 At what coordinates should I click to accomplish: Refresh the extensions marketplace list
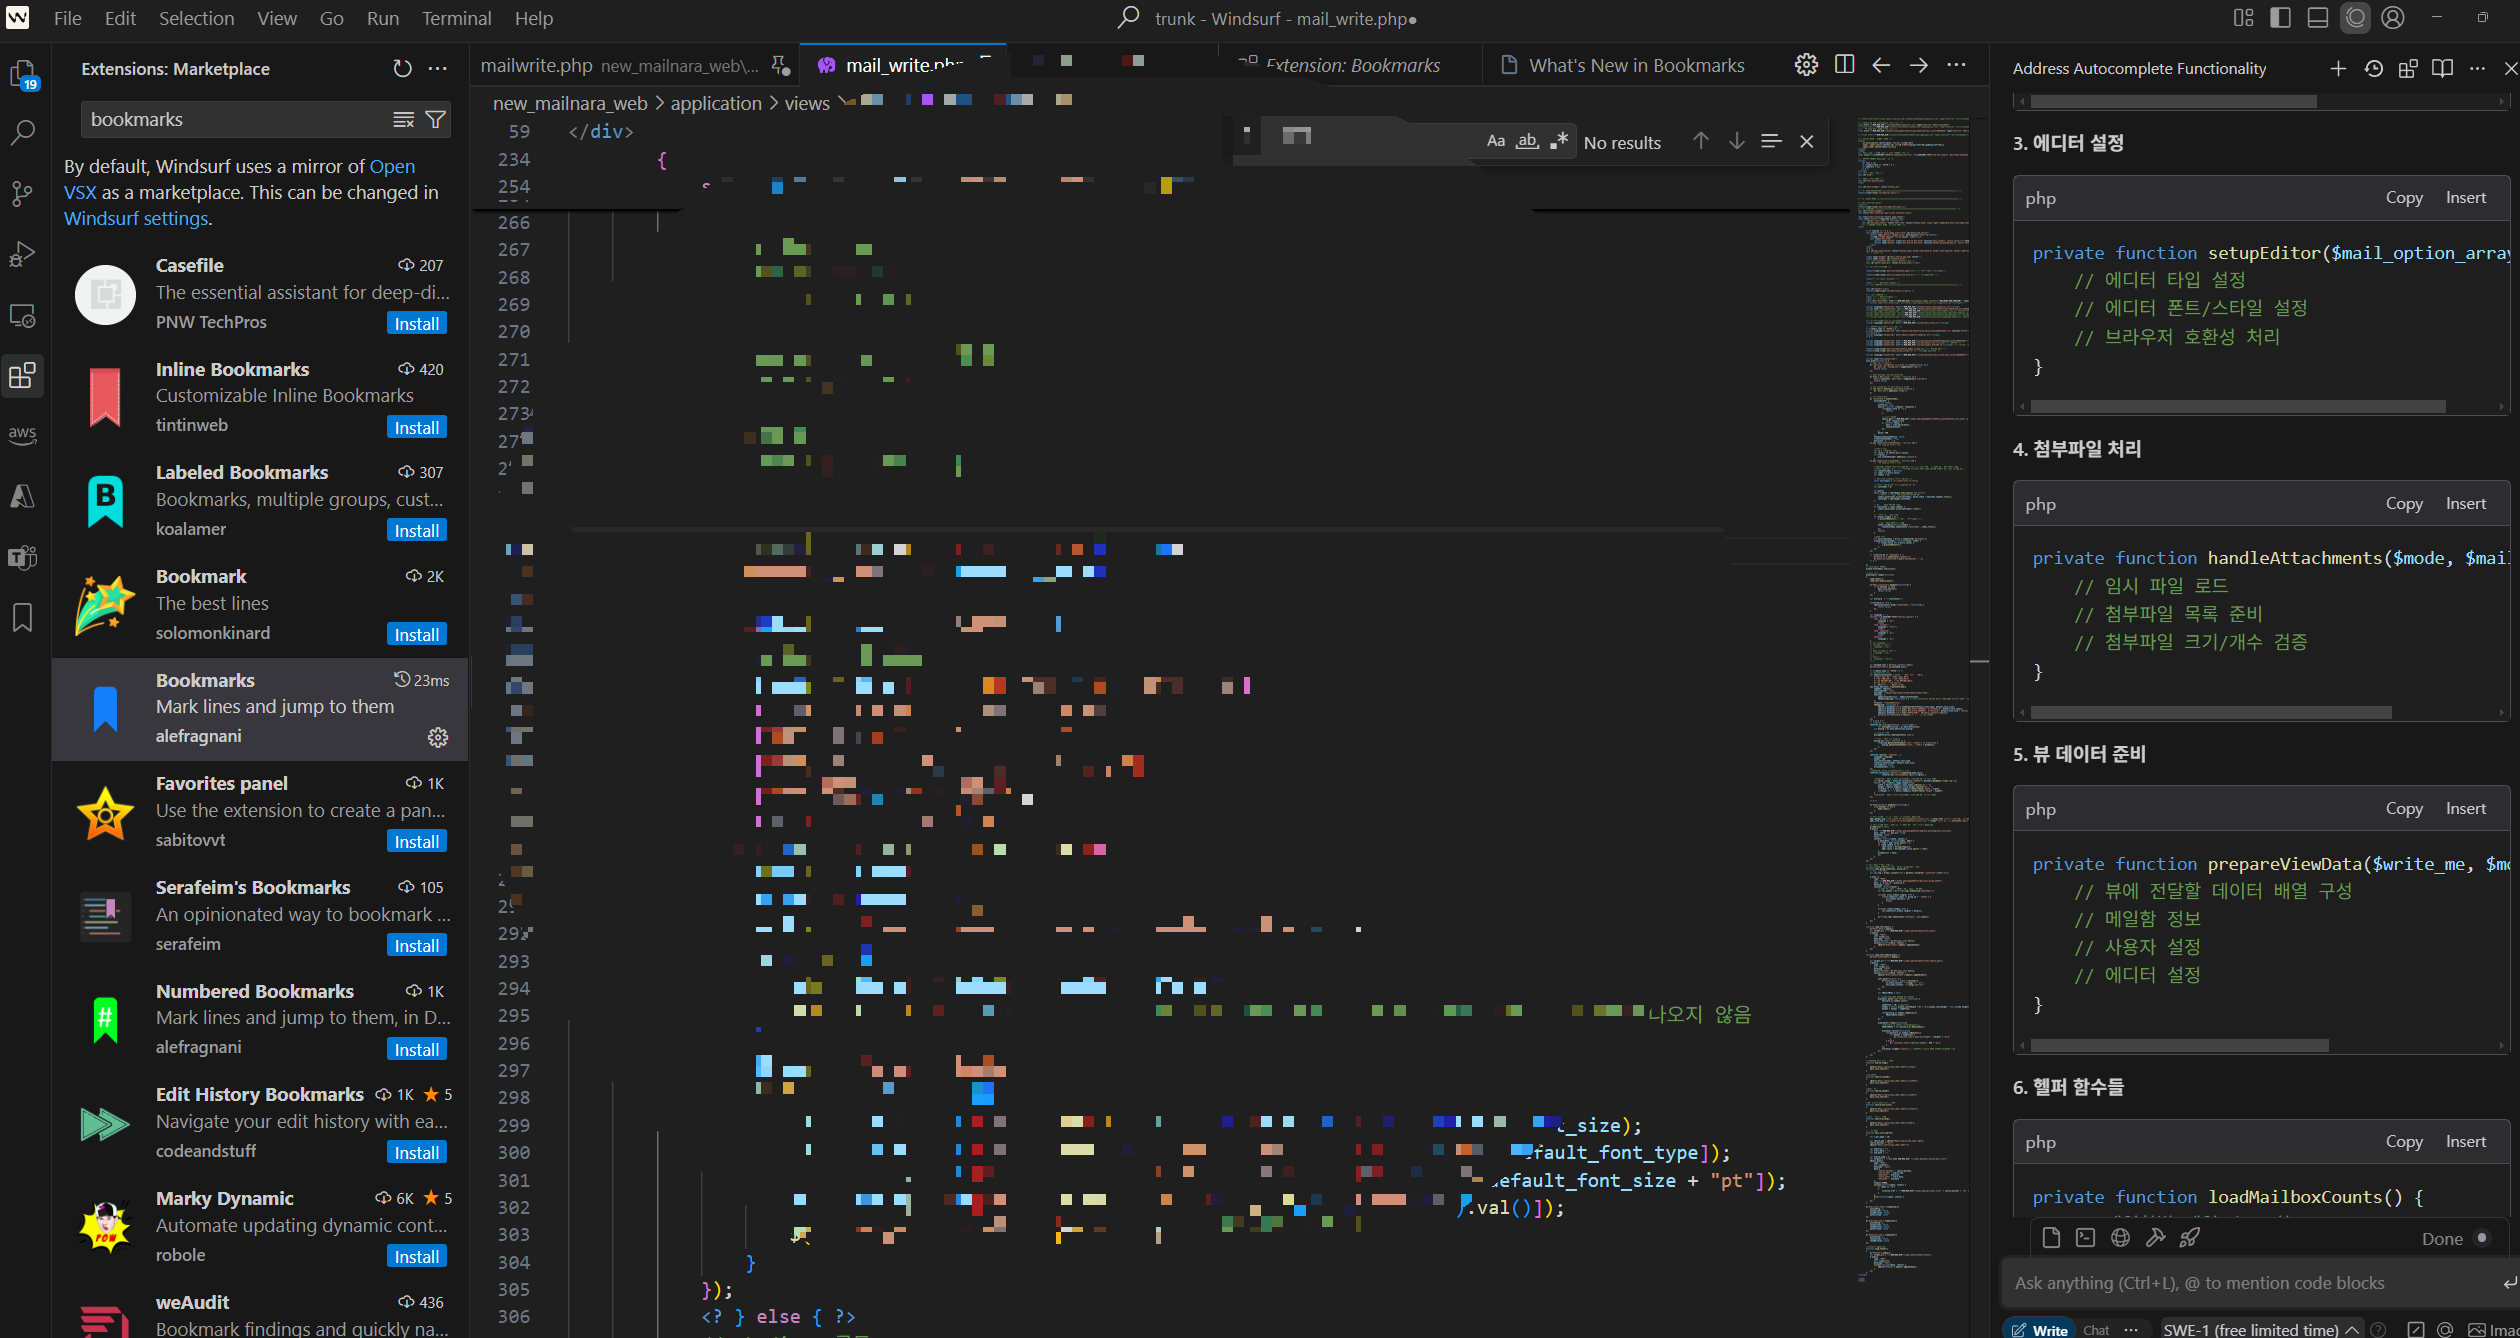pos(402,68)
